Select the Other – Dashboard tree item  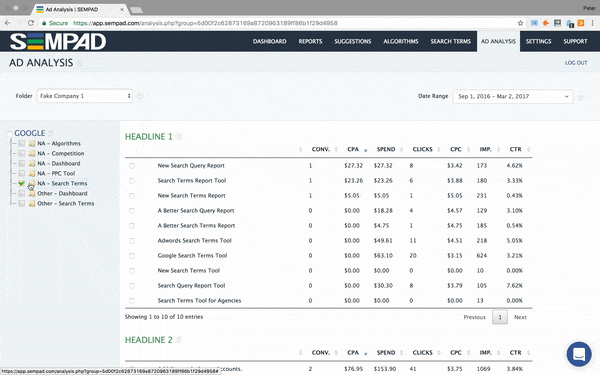click(x=62, y=194)
